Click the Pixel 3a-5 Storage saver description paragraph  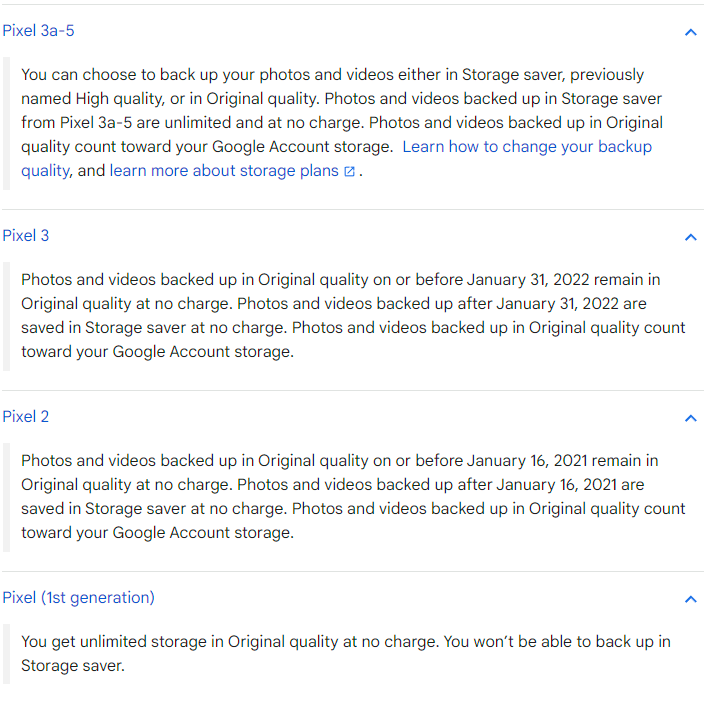click(x=342, y=123)
